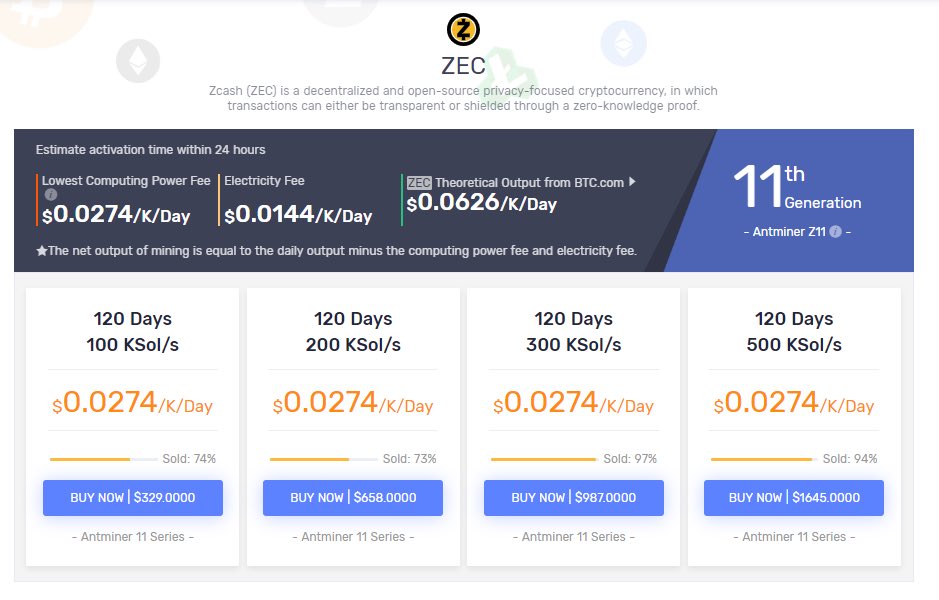This screenshot has height=600, width=939.
Task: Click the Sold: 73% progress bar
Action: (x=324, y=459)
